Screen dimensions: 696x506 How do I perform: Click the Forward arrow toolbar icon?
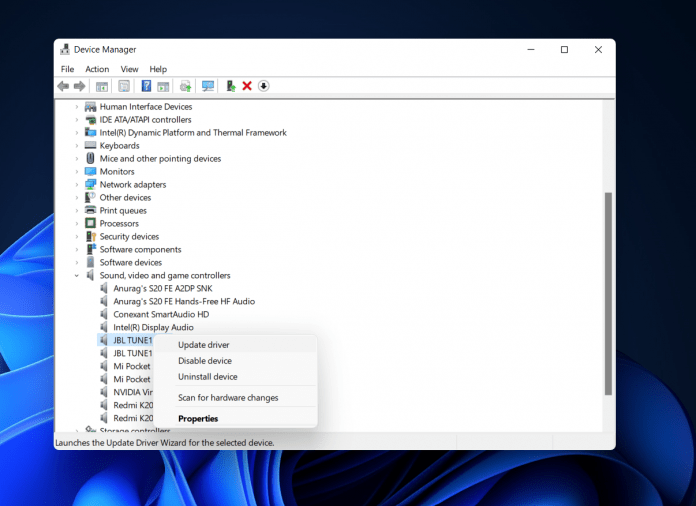(x=79, y=86)
